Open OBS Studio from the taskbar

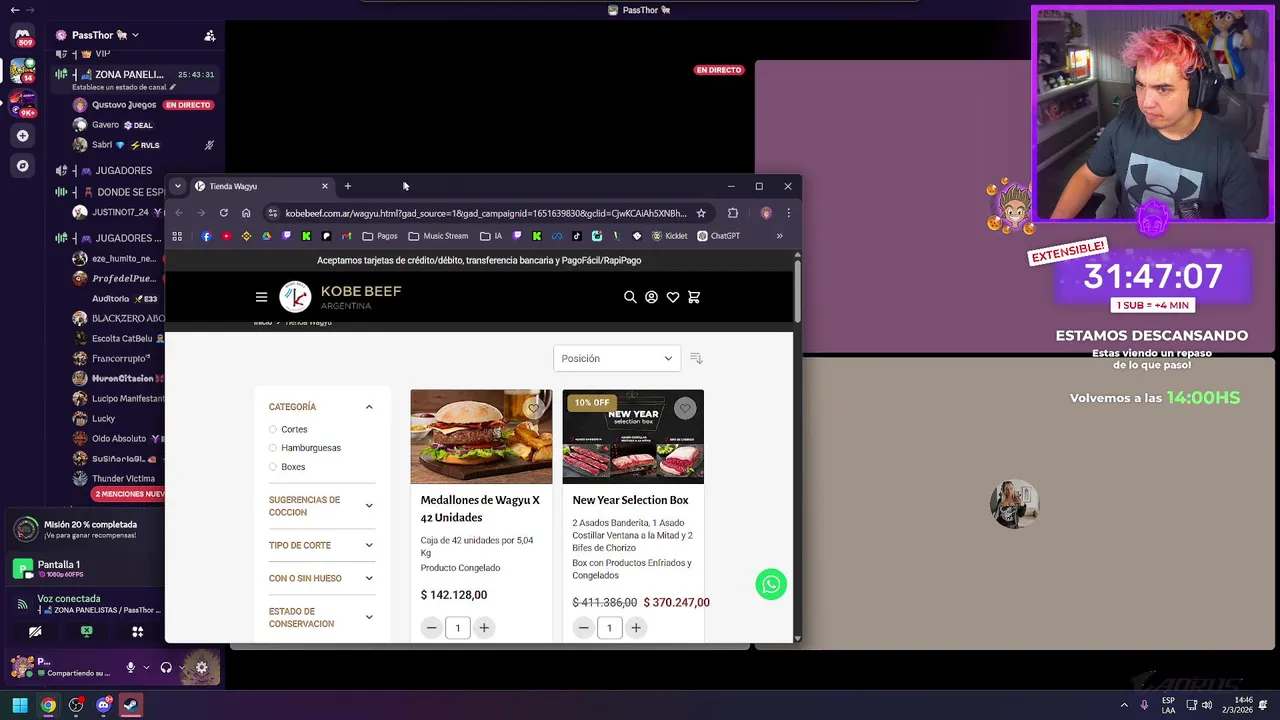(x=76, y=705)
